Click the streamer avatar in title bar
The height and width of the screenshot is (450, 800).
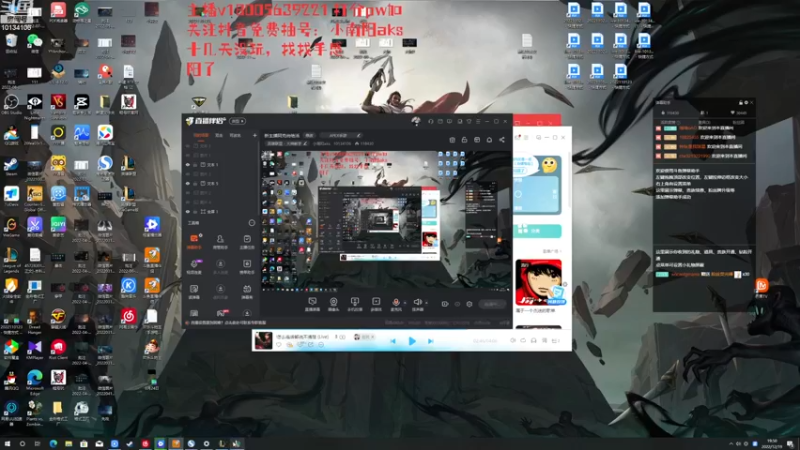point(416,121)
